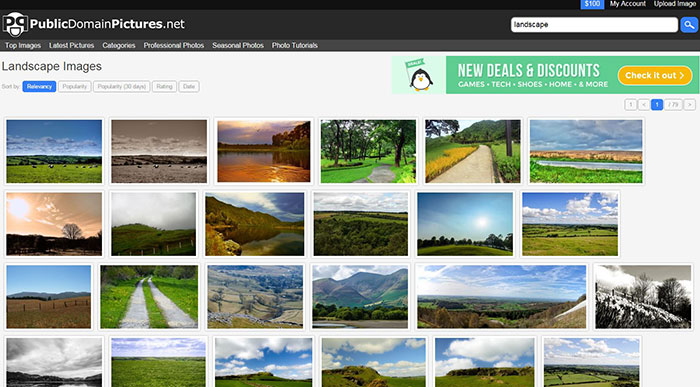Open the orange sunset lake photo
Viewport: 700px width, 387px height.
[263, 151]
